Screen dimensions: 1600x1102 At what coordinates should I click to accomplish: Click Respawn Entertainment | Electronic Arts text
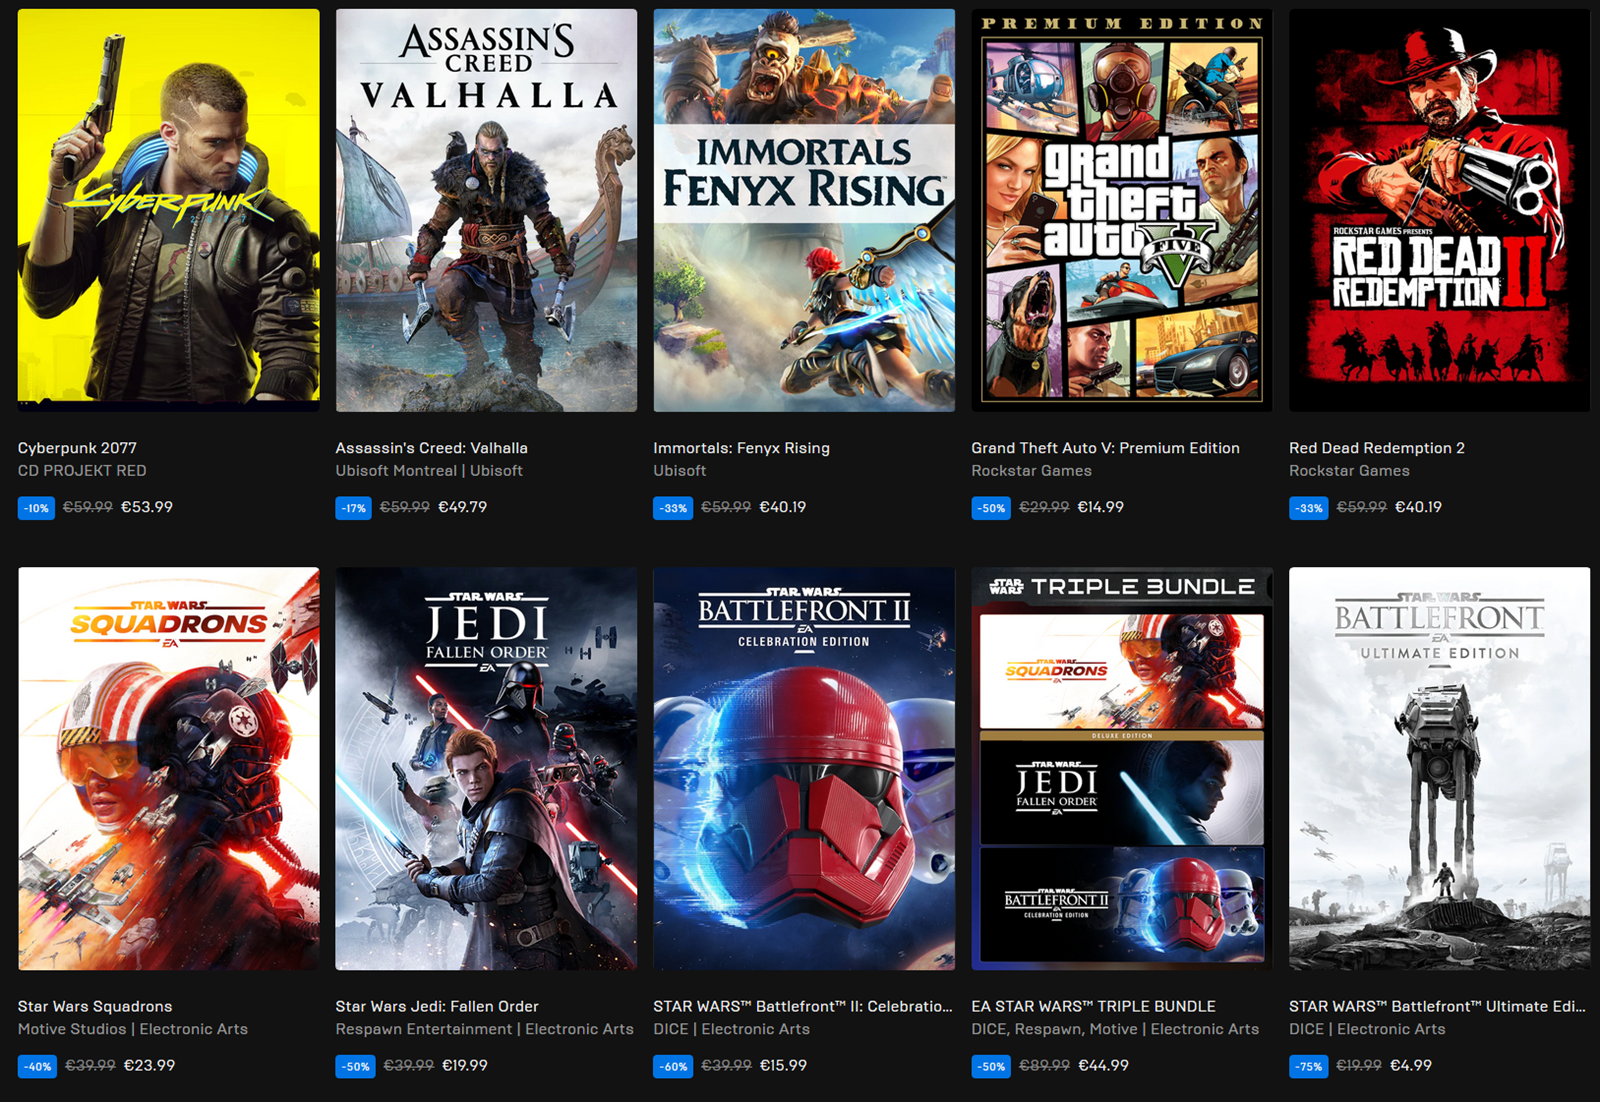(484, 1029)
